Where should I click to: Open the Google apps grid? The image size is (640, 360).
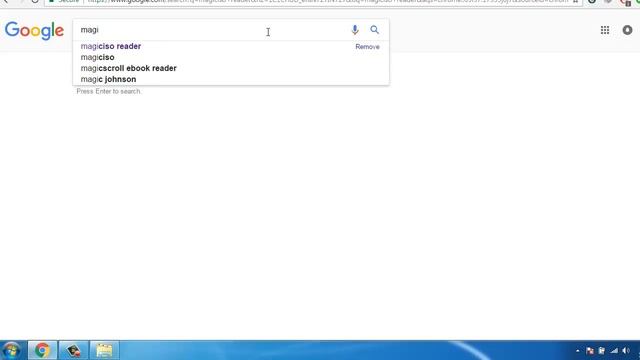[x=605, y=30]
